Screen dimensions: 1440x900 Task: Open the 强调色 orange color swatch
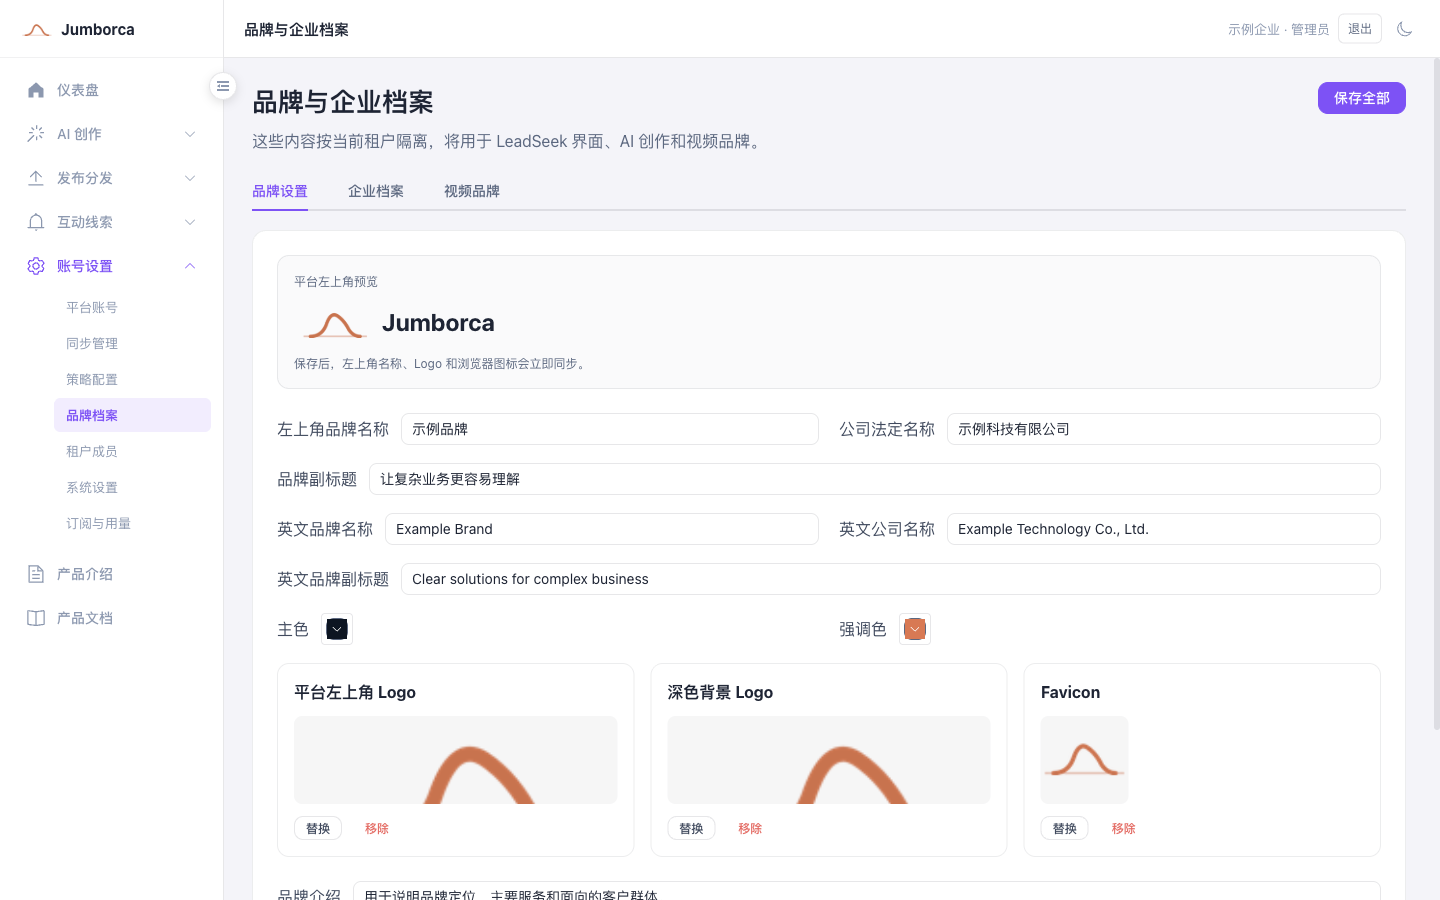click(x=915, y=629)
